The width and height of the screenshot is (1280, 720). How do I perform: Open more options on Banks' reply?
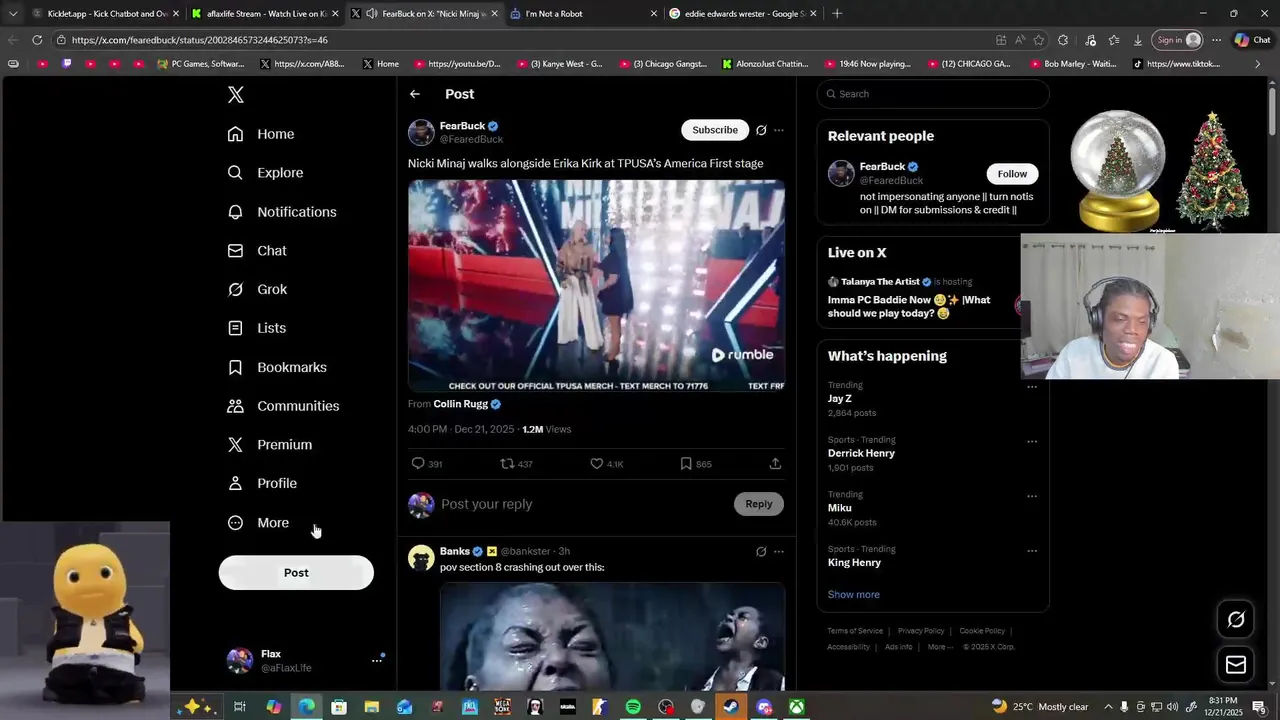click(779, 551)
